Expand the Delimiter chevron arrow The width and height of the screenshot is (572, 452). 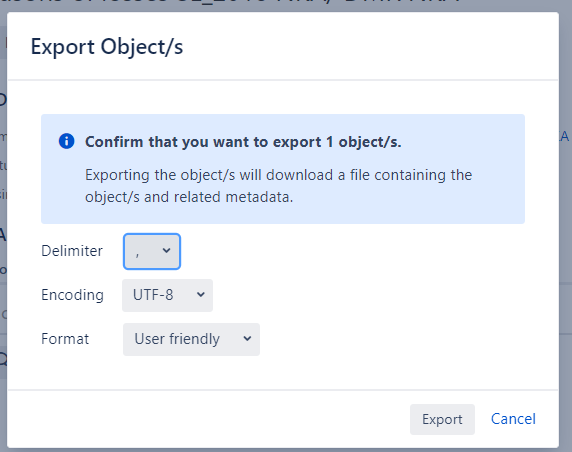[x=166, y=251]
